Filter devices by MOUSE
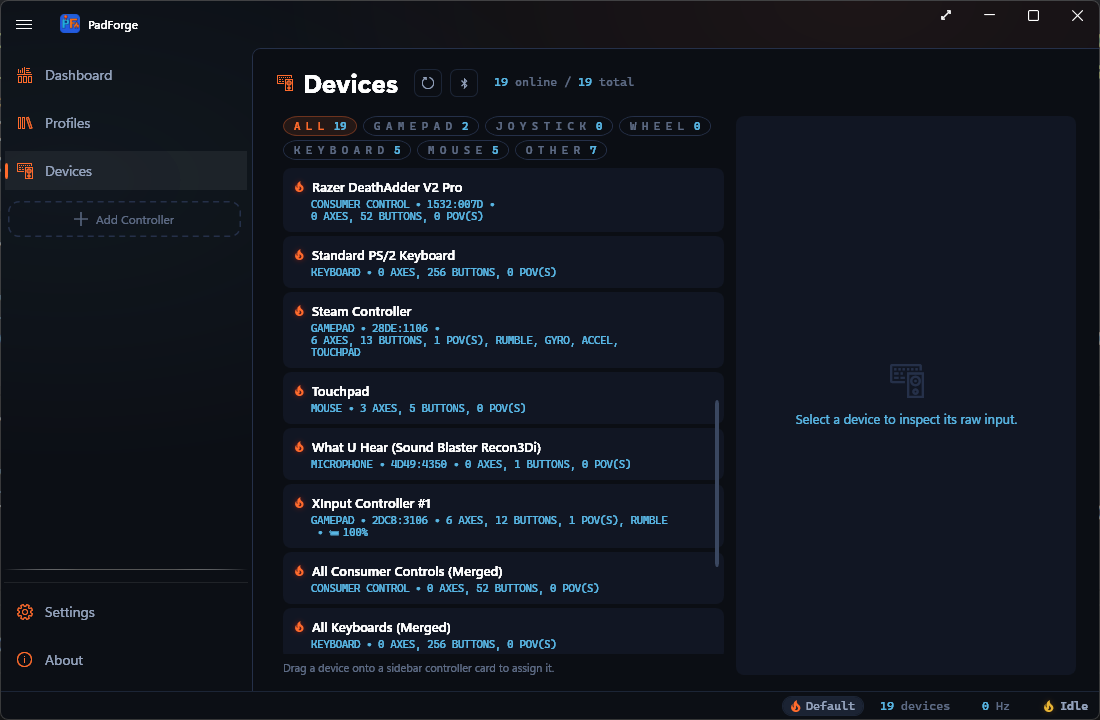This screenshot has height=720, width=1100. point(463,150)
